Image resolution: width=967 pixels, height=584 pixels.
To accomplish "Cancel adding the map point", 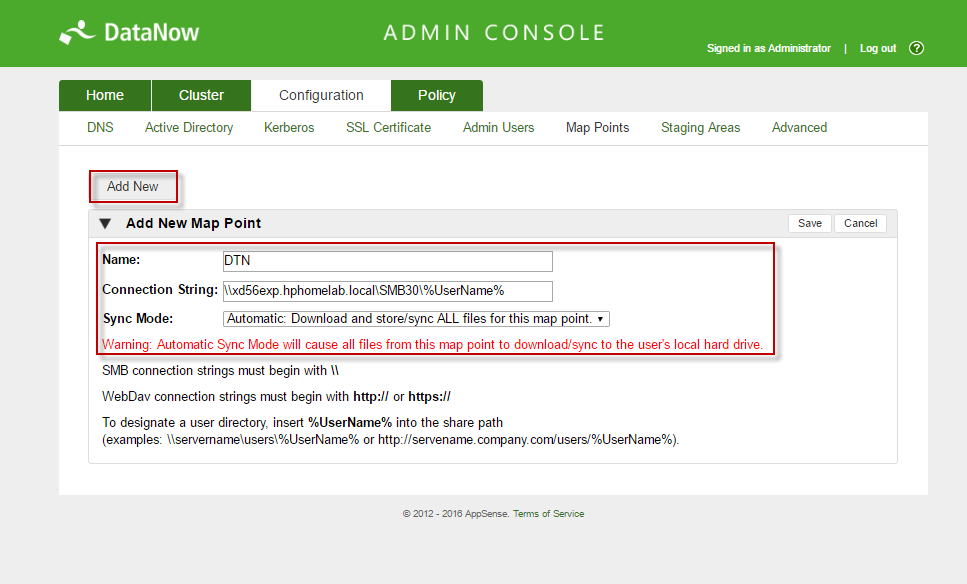I will (x=860, y=223).
